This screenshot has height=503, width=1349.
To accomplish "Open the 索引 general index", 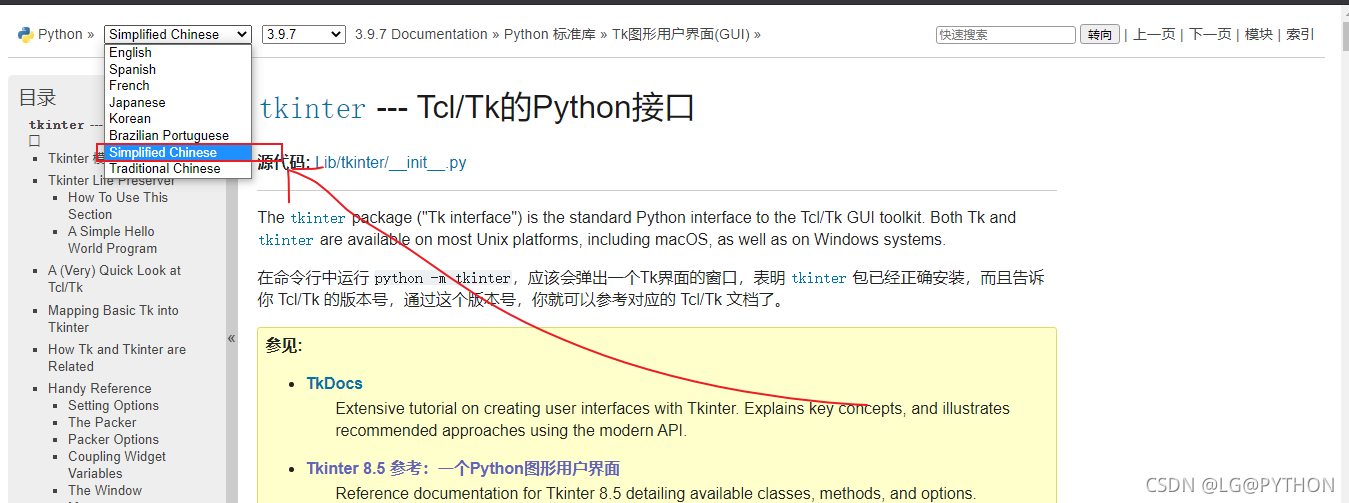I will pyautogui.click(x=1300, y=34).
